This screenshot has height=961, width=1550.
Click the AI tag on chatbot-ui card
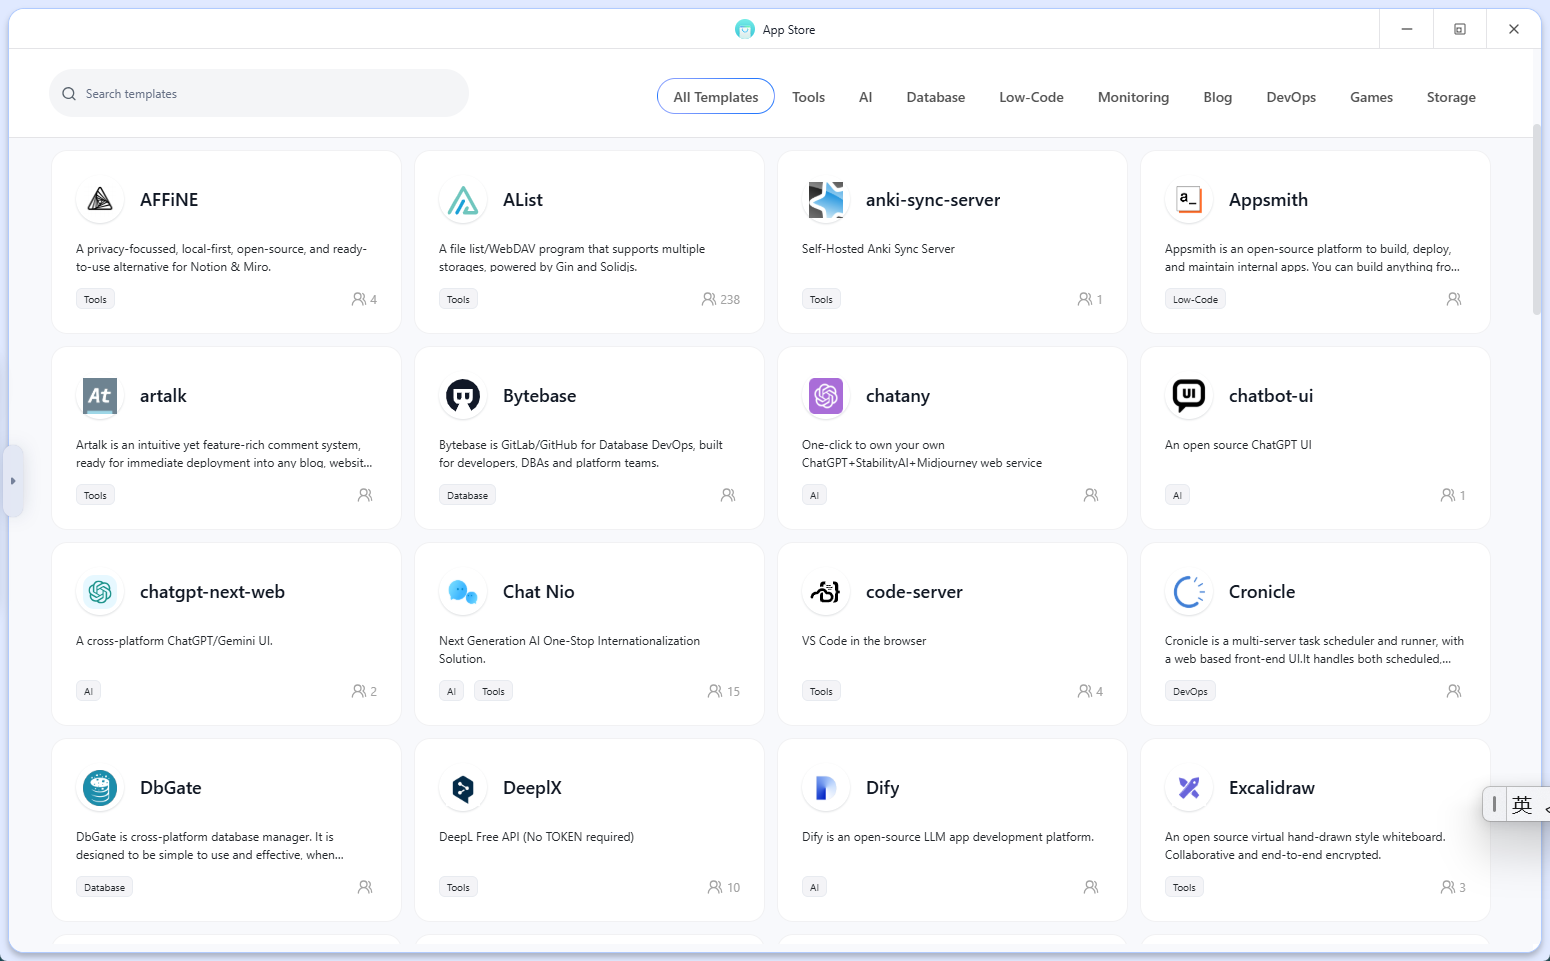coord(1177,495)
